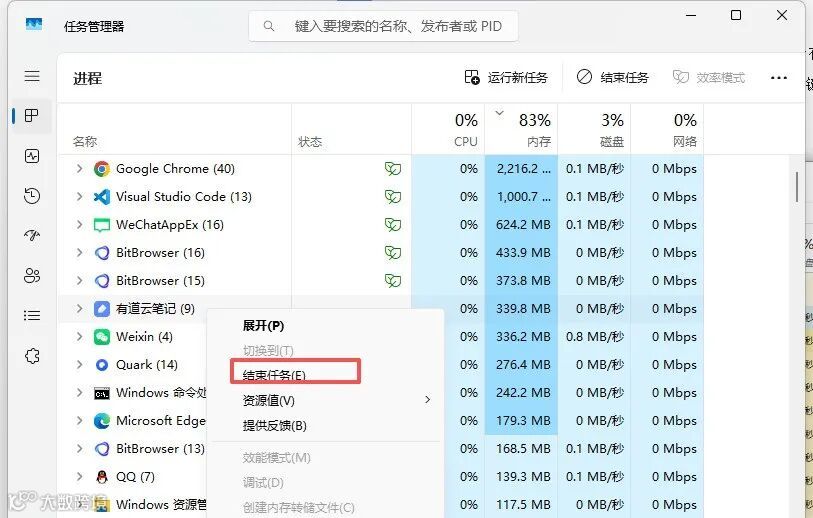The width and height of the screenshot is (813, 518).
Task: Sort by the 网络 column header
Action: [684, 142]
